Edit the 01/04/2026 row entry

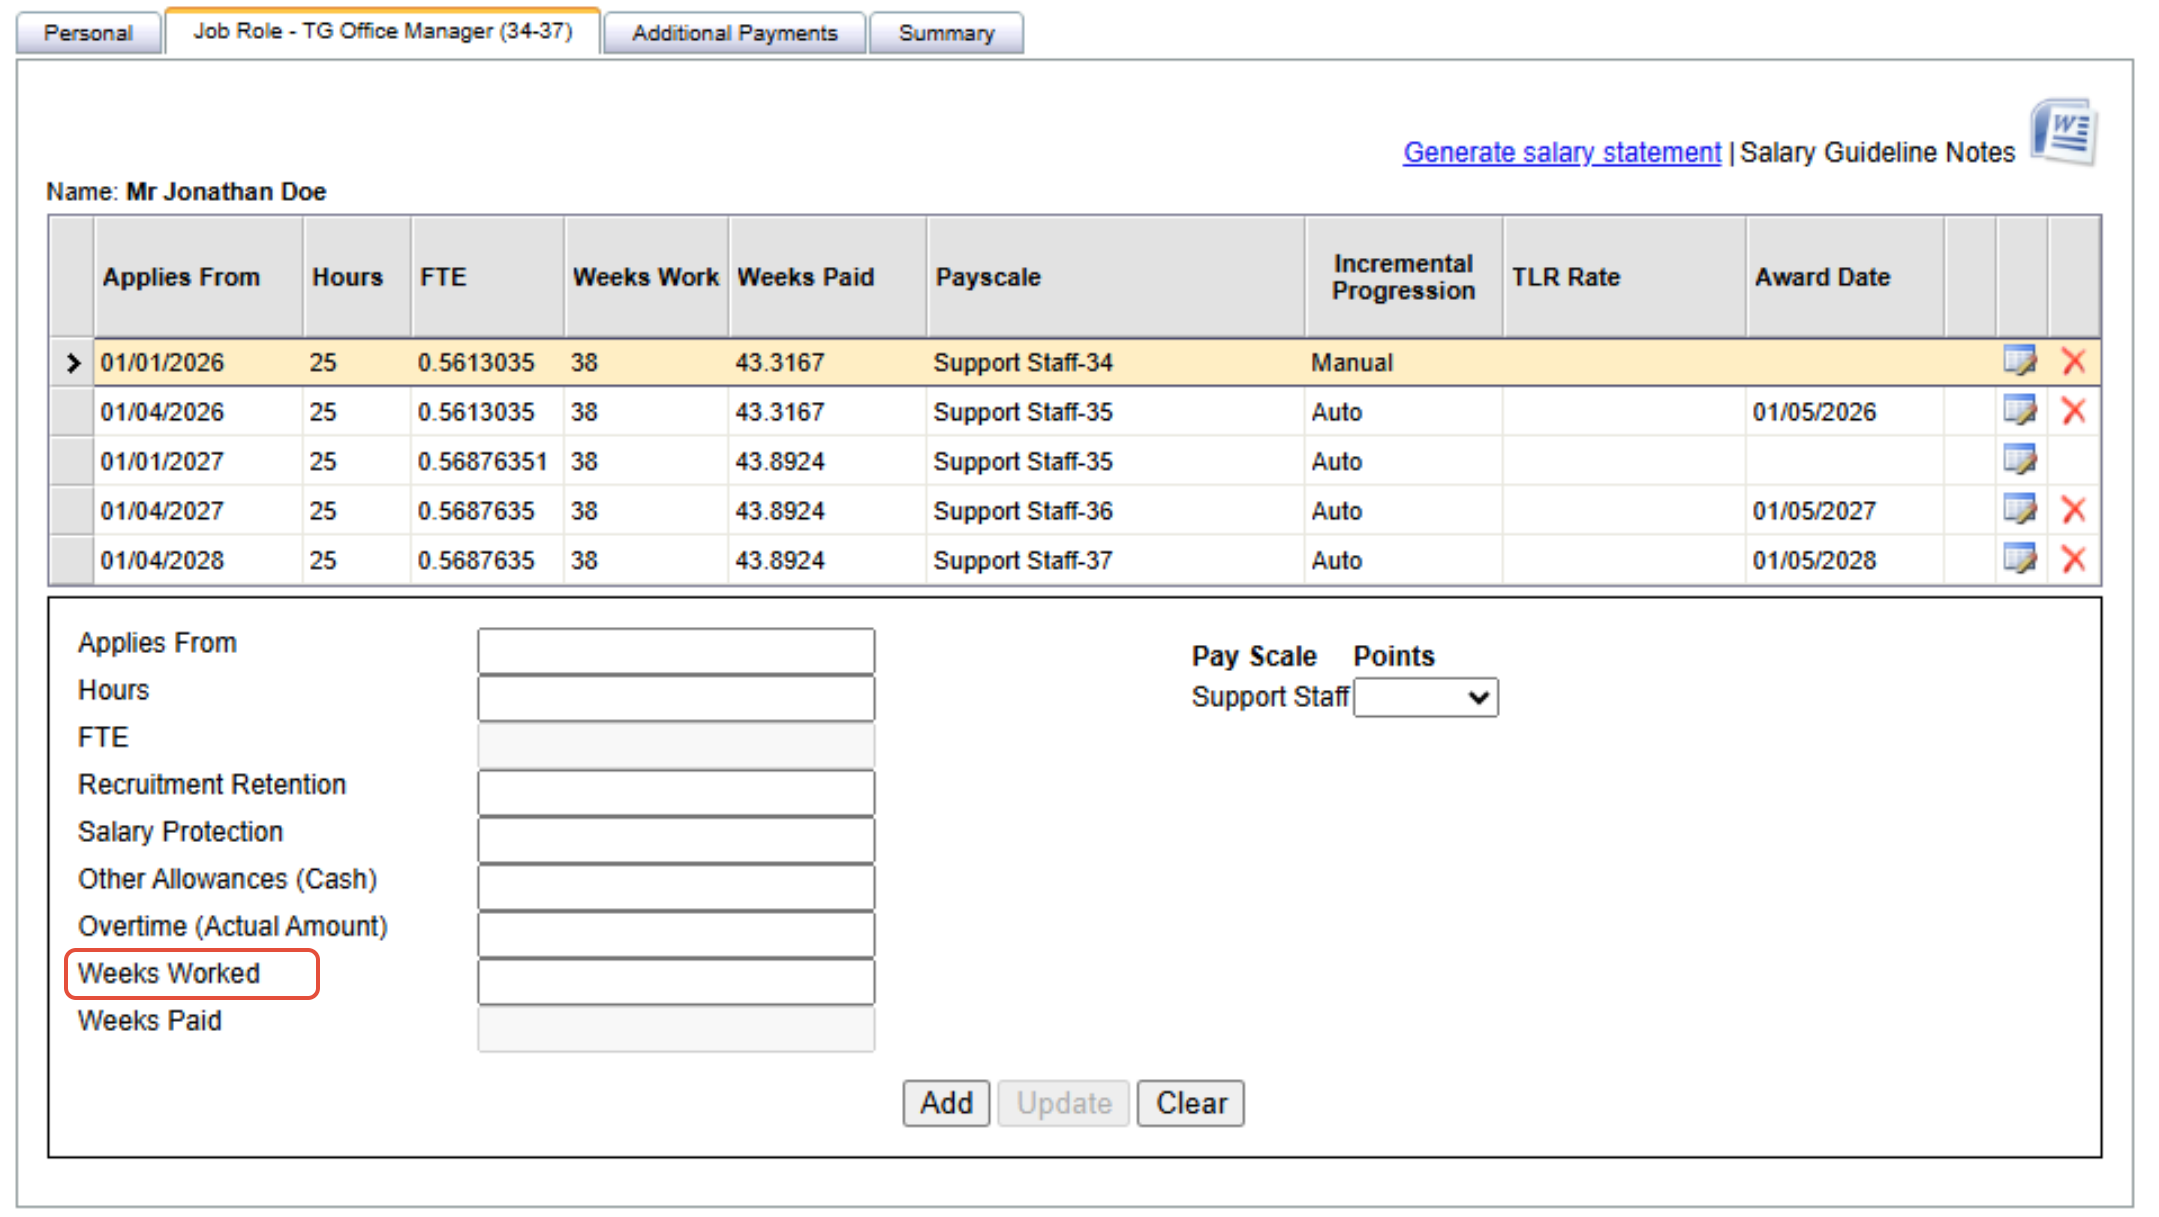(x=2019, y=411)
